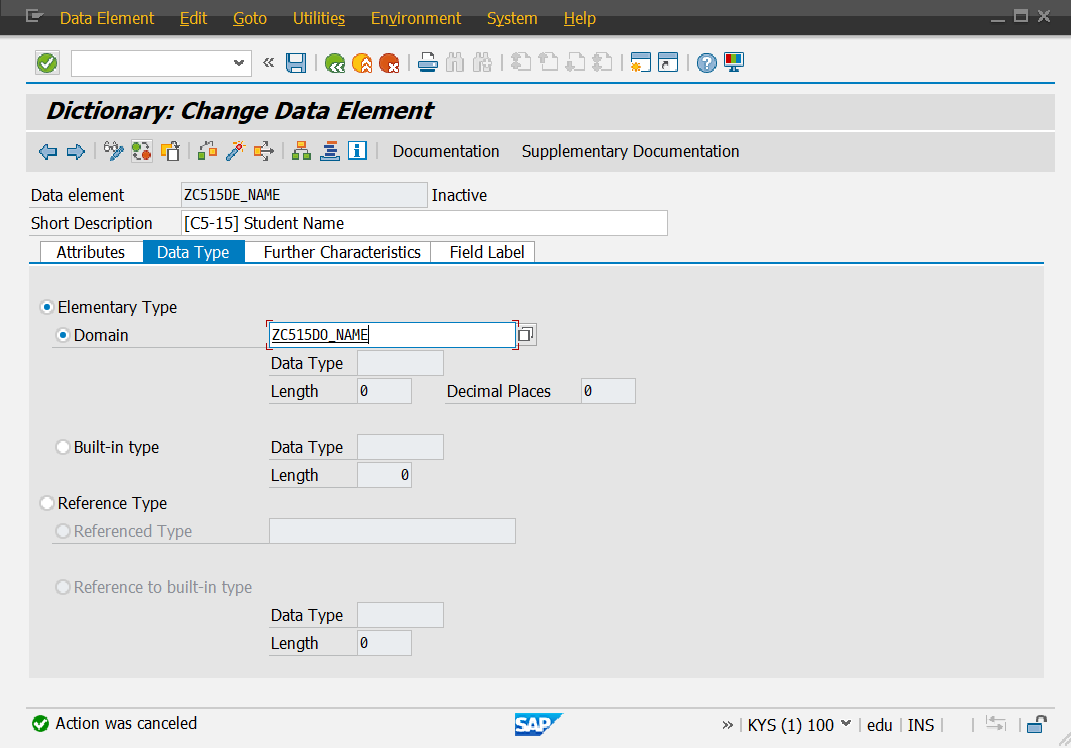
Task: Open the Data Element menu
Action: click(x=107, y=18)
